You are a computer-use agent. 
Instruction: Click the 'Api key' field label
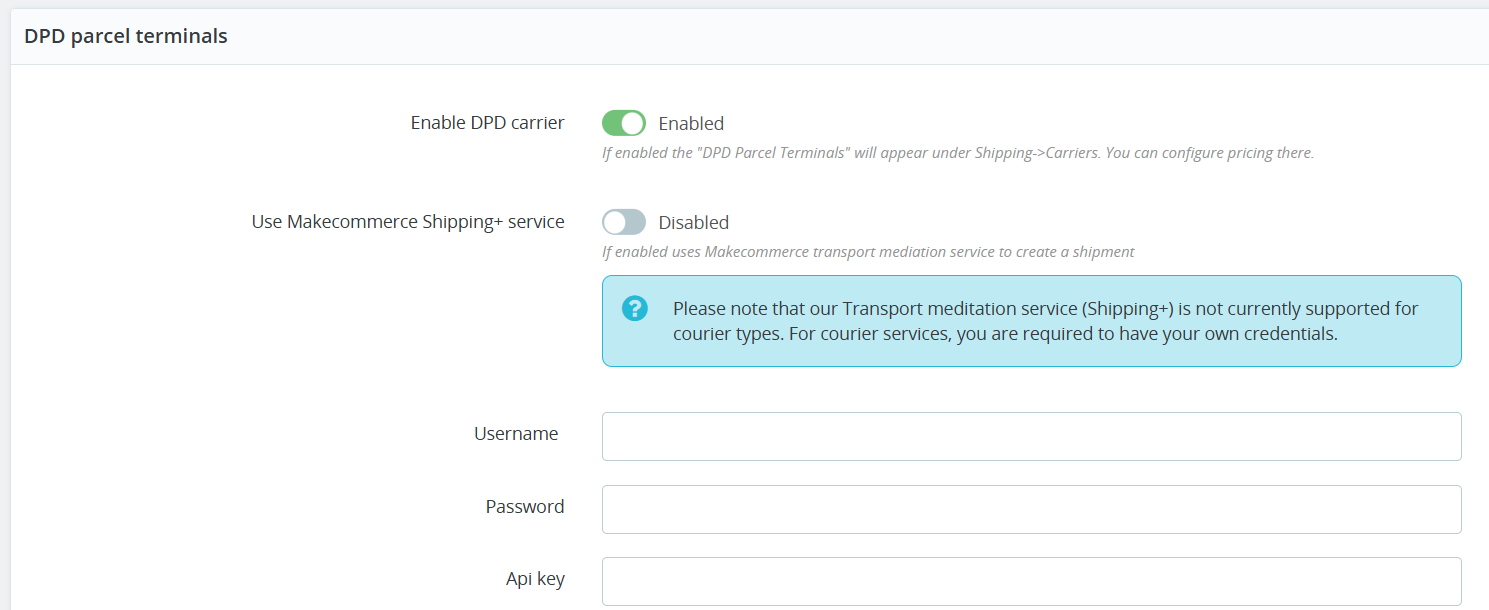coord(535,578)
